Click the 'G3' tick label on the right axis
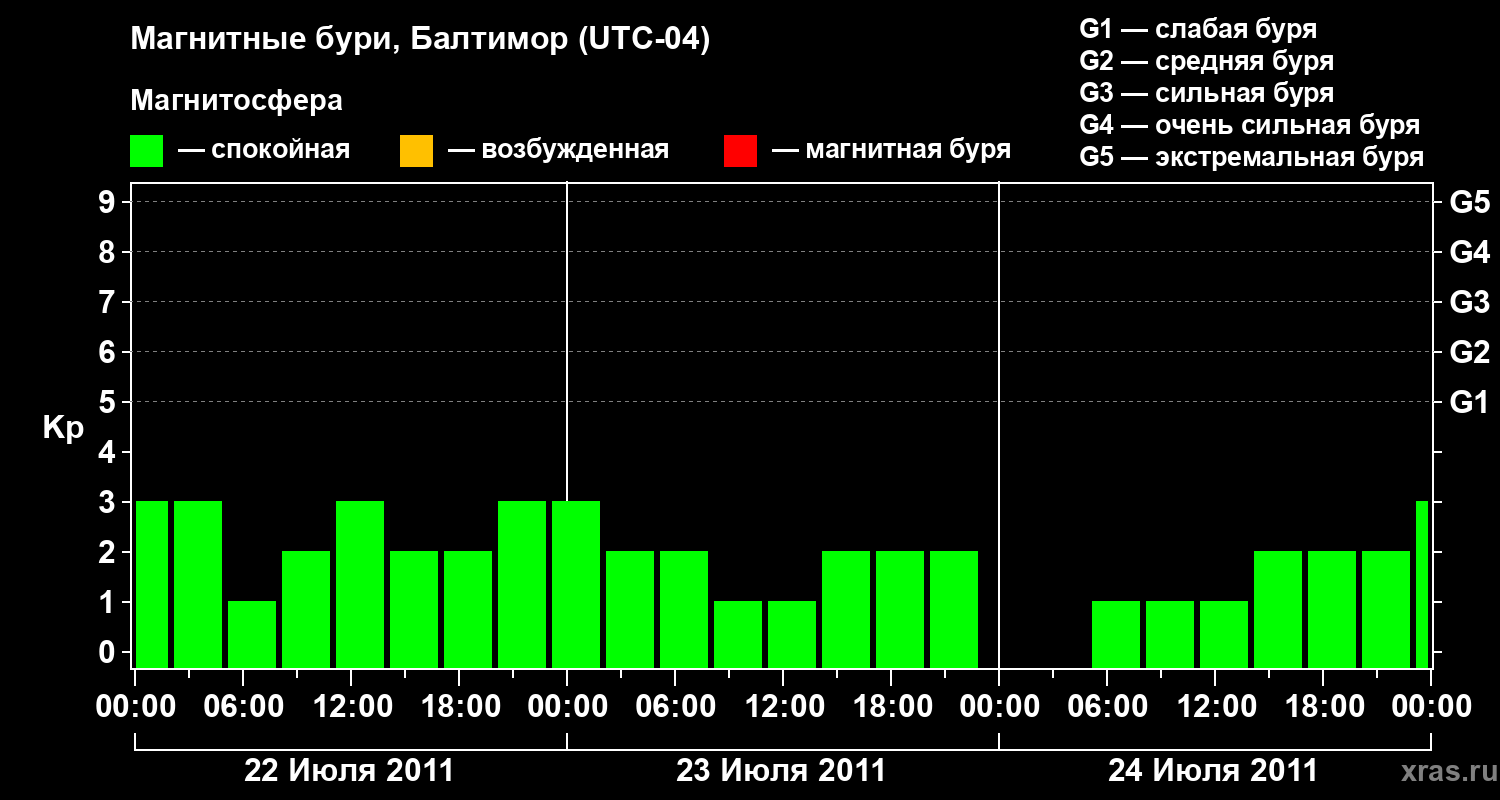1500x800 pixels. [x=1469, y=303]
